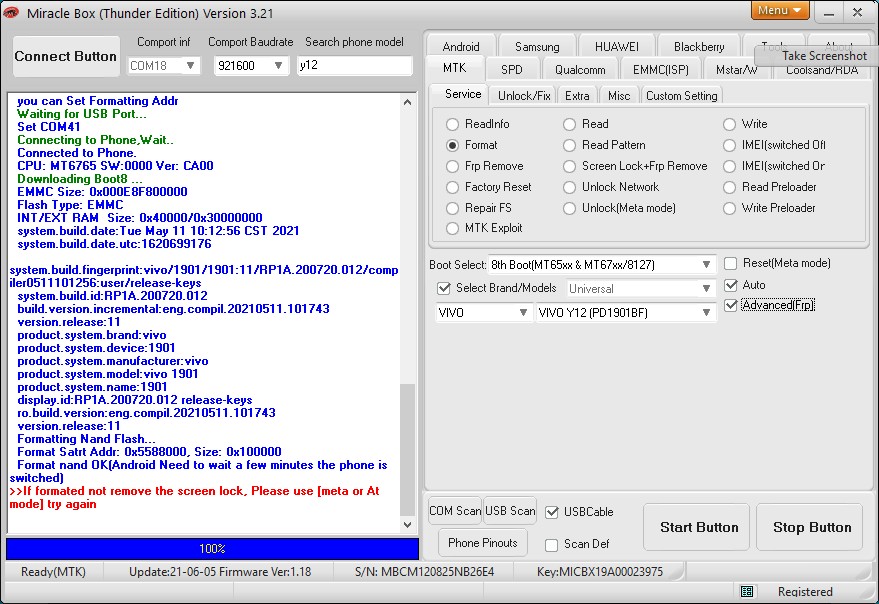Click the log scrollbar up arrow

[408, 102]
